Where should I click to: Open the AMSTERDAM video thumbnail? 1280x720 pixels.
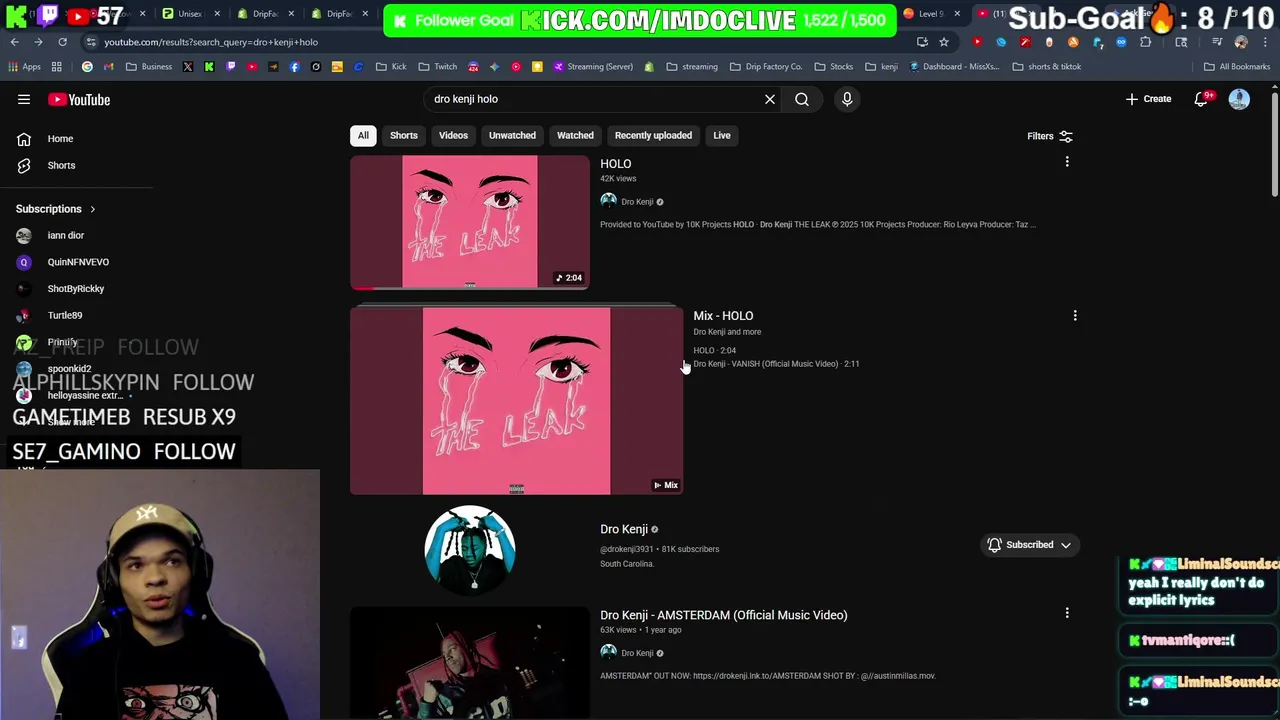click(470, 663)
